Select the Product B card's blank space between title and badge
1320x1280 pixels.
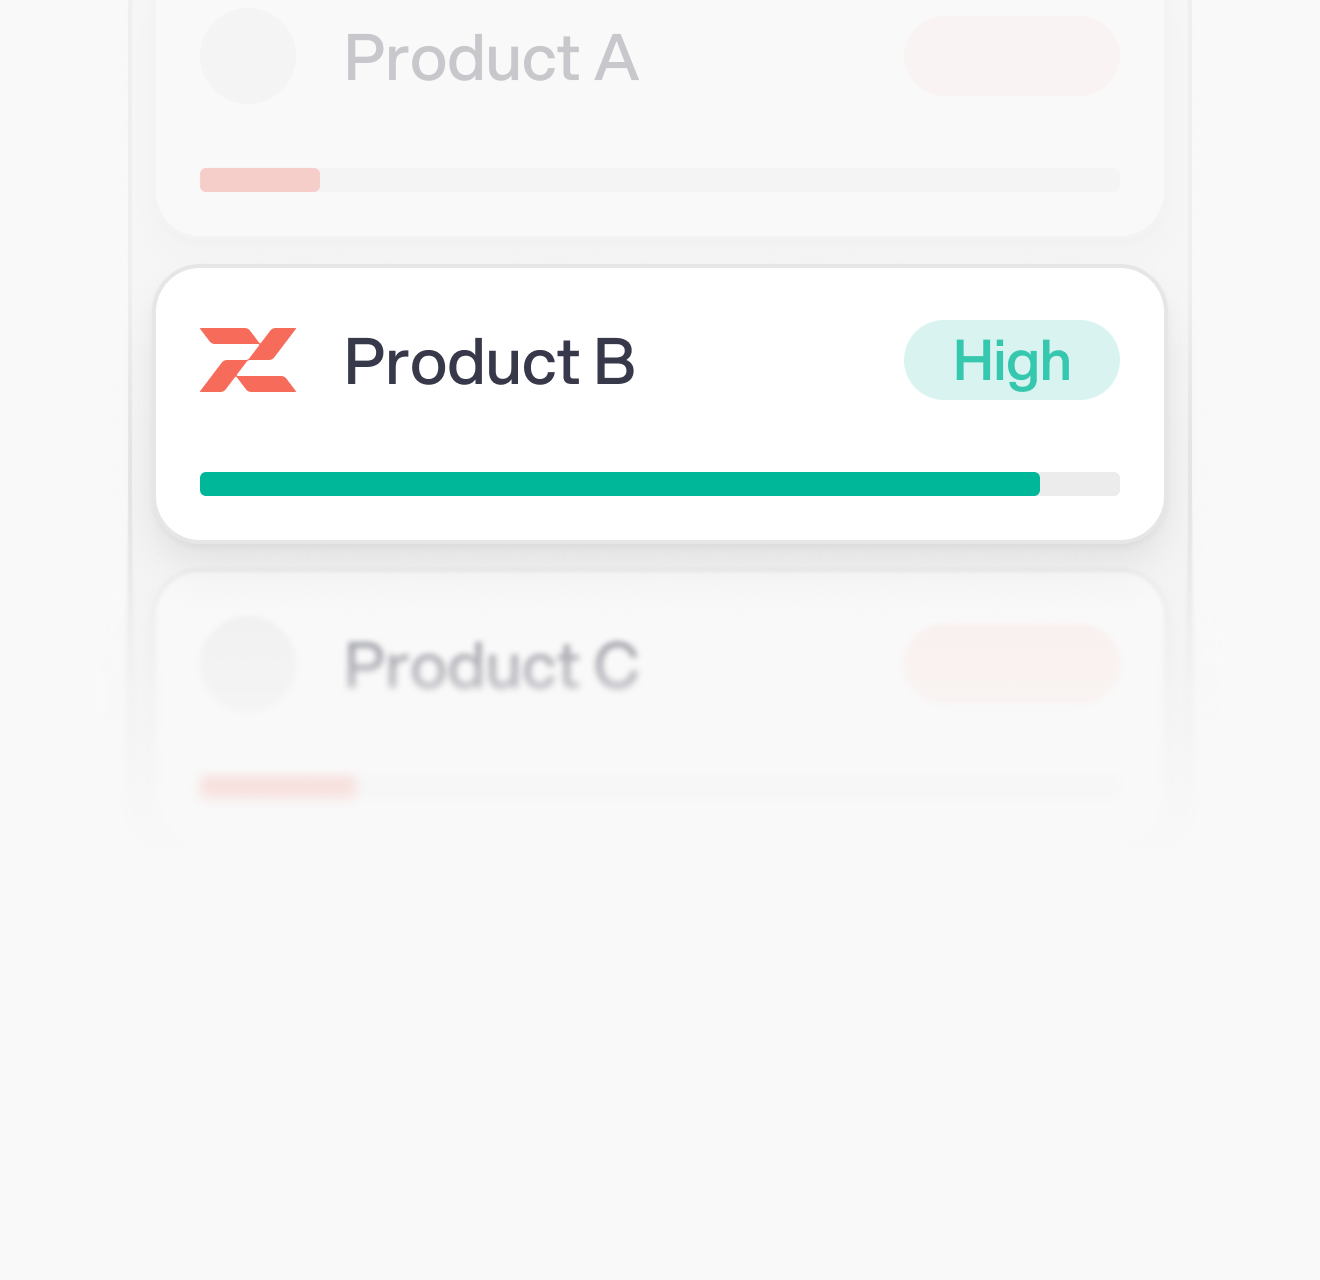pos(770,360)
